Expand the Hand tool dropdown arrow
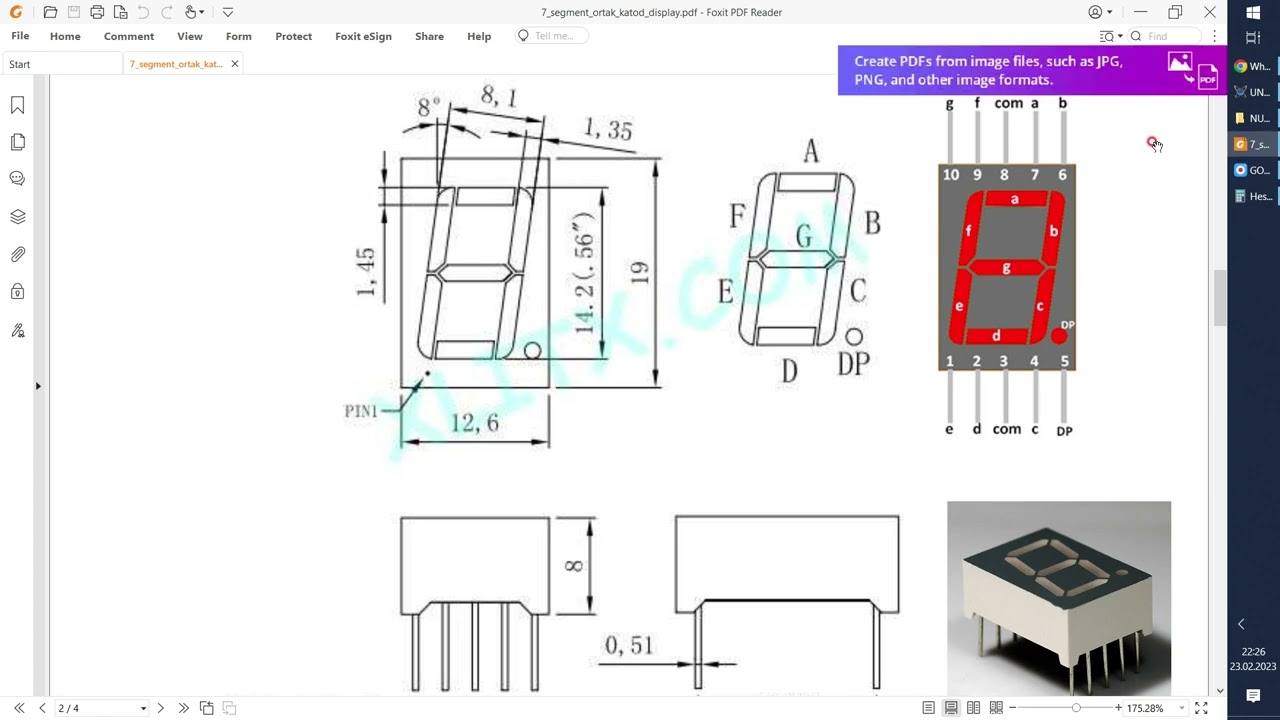 pos(202,12)
